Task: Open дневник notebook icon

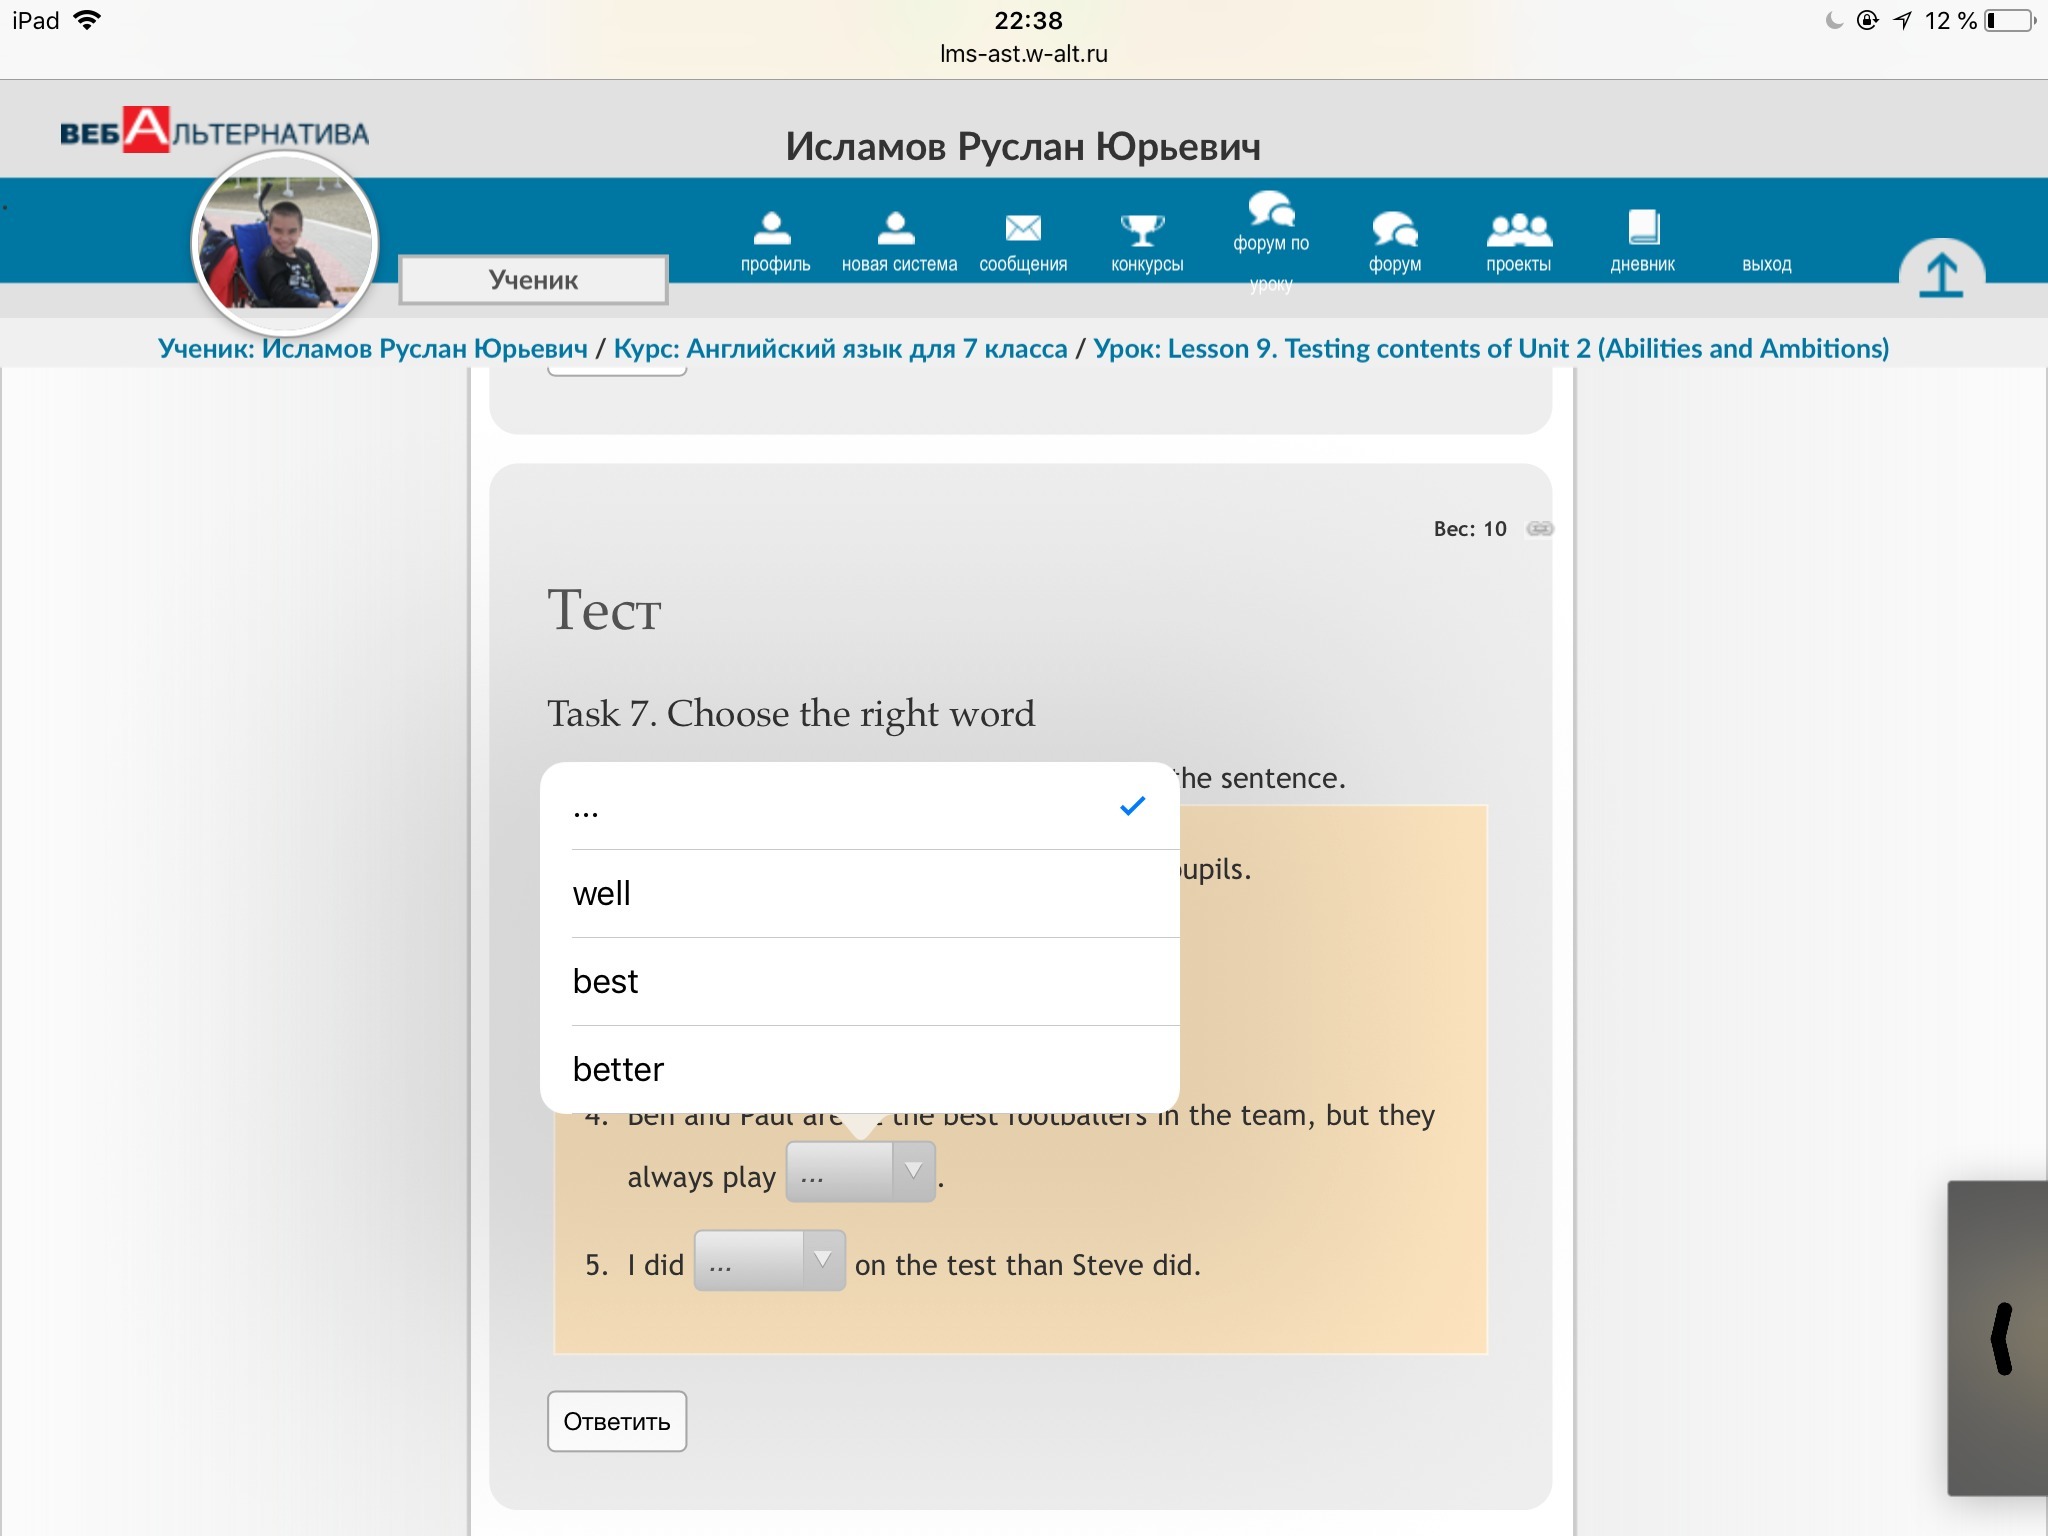Action: pyautogui.click(x=1642, y=229)
